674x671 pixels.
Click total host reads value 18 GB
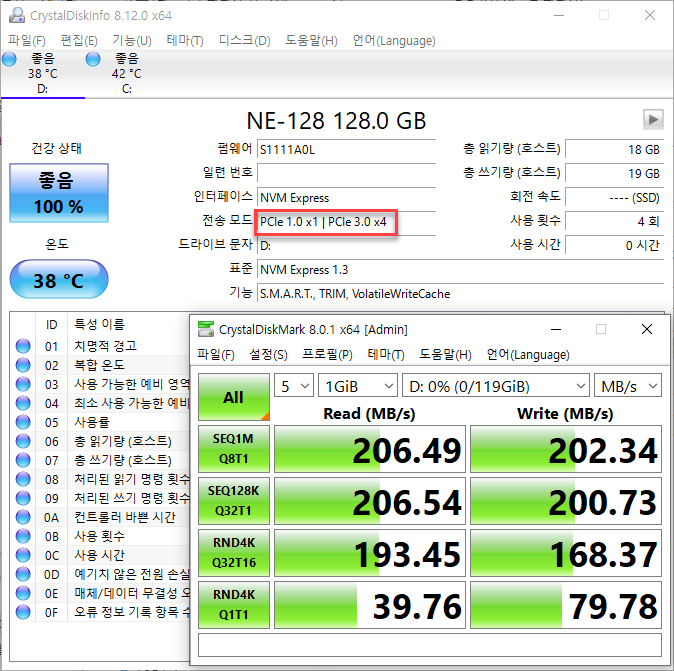click(615, 150)
